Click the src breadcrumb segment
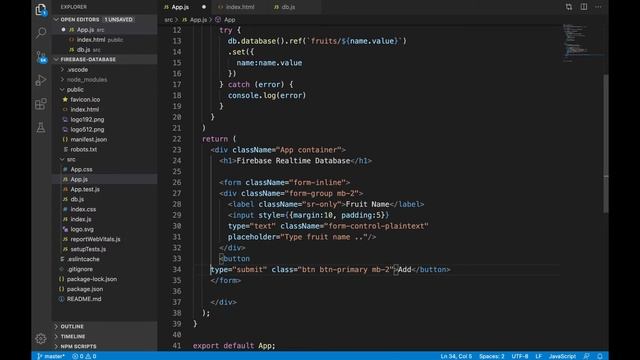Viewport: 640px width, 360px height. (x=168, y=20)
